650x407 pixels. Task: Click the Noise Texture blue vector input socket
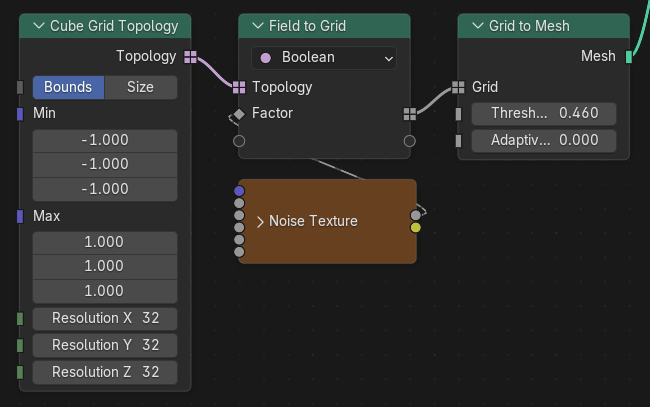pos(239,191)
